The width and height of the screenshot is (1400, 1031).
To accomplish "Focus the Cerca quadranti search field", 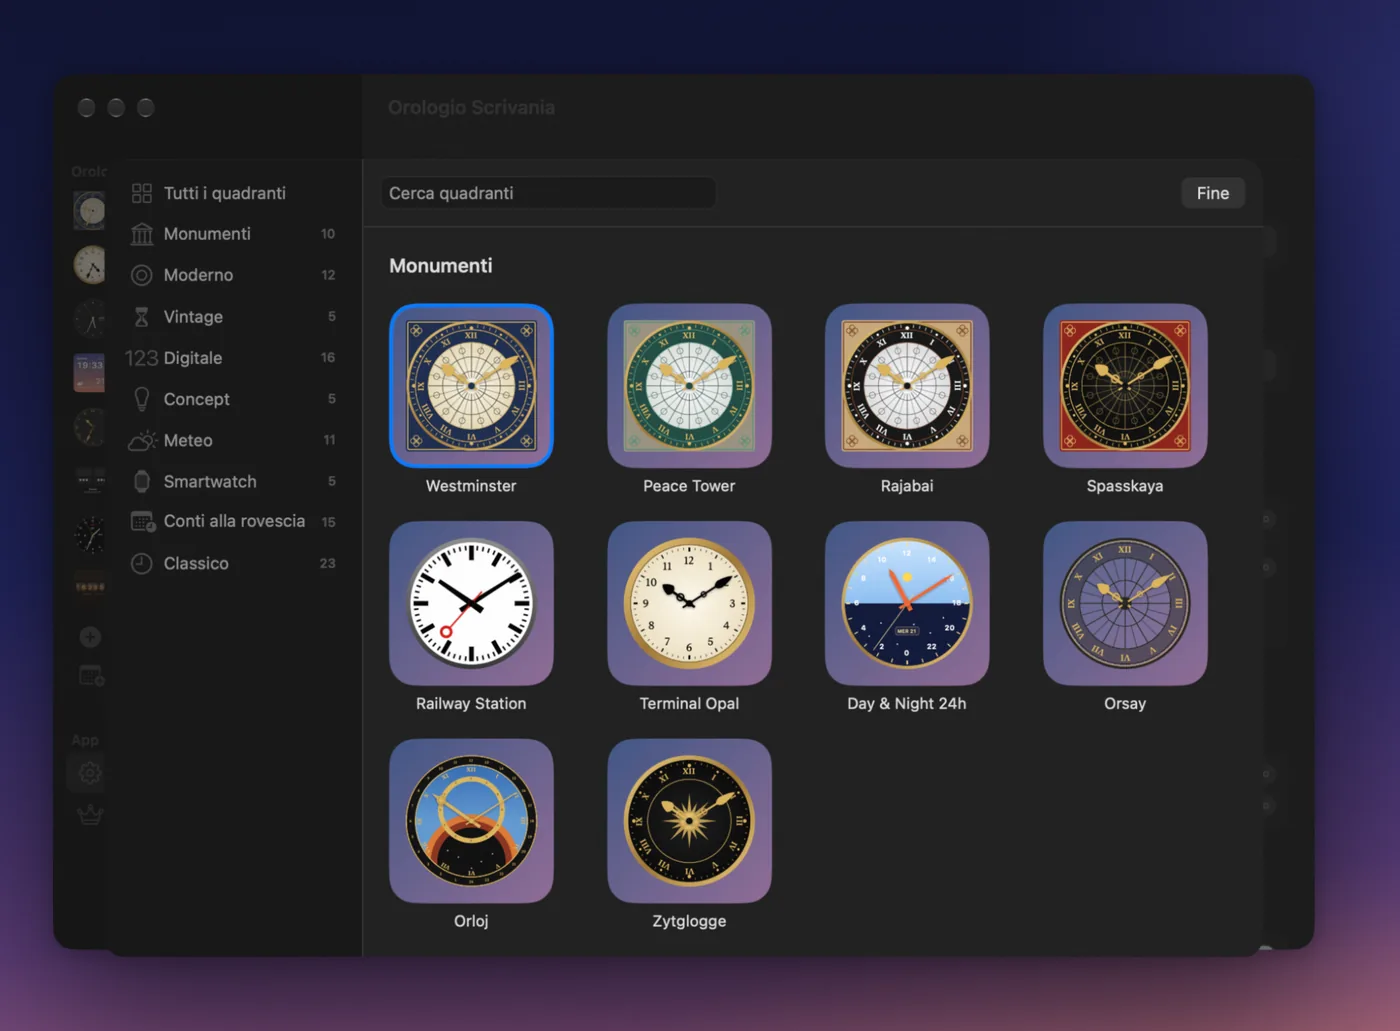I will 548,193.
